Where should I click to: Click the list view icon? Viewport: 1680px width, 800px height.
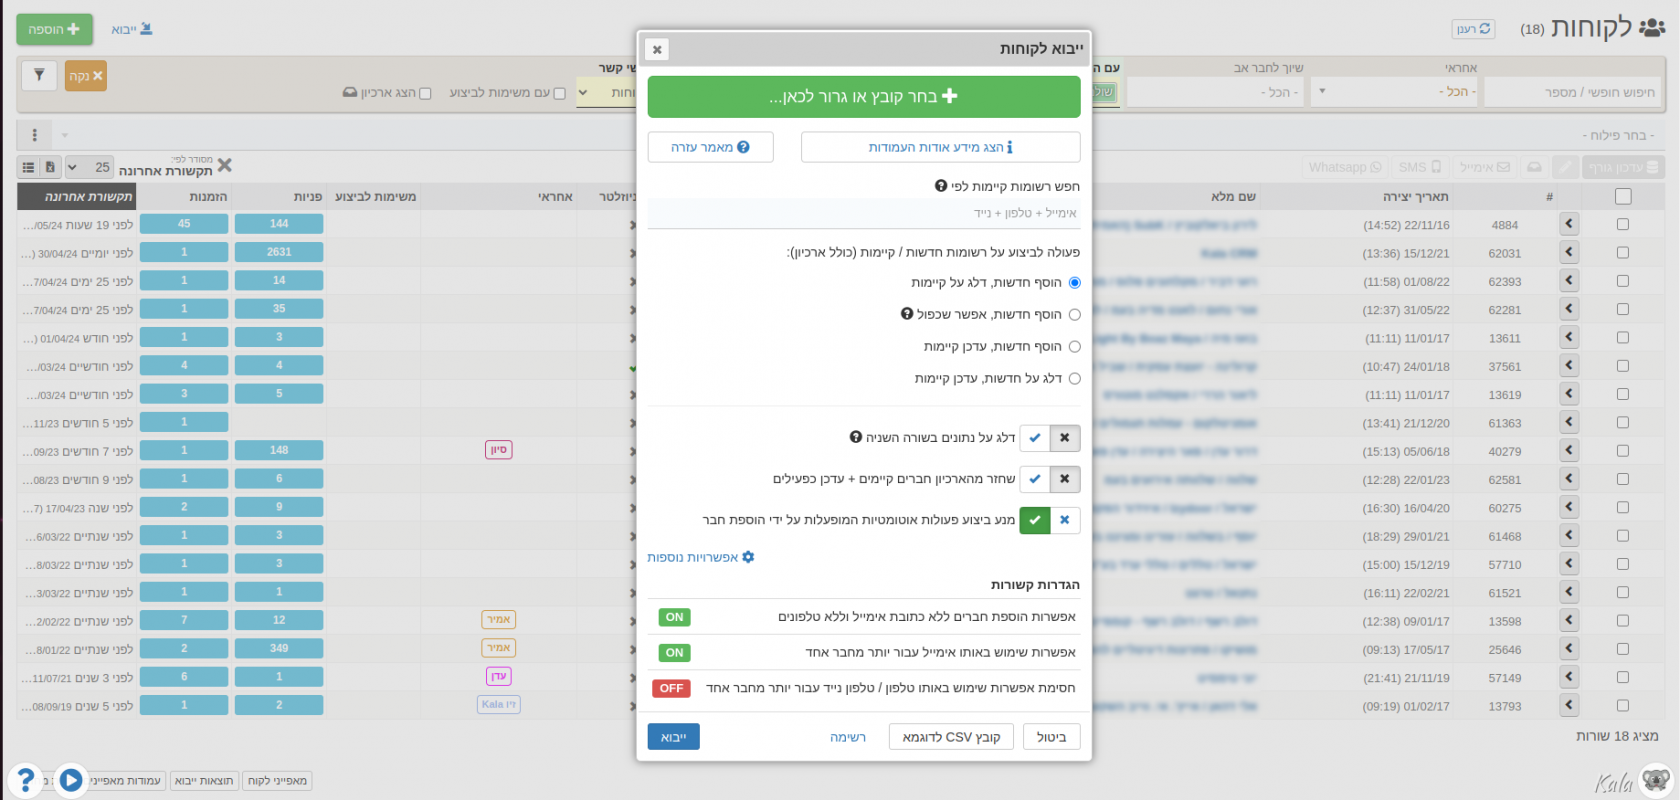pos(28,167)
